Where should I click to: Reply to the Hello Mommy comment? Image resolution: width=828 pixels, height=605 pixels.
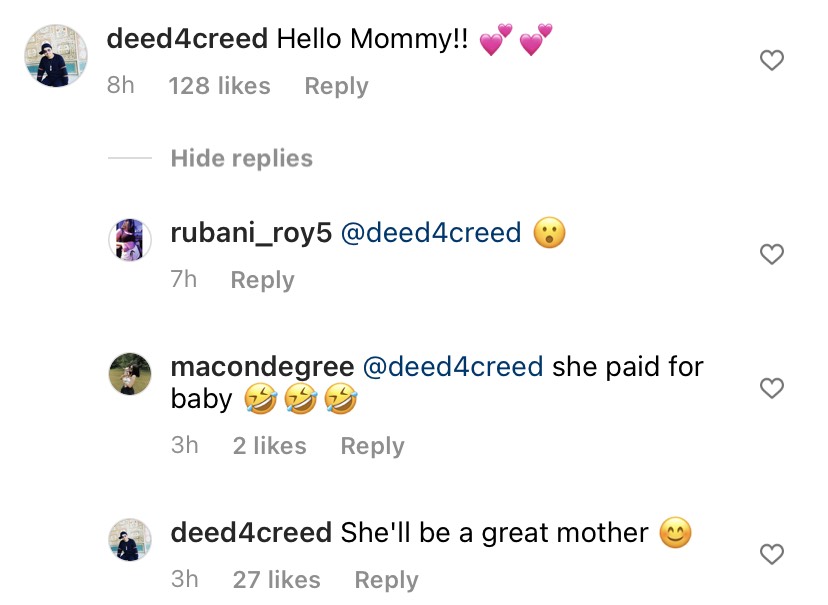pos(336,86)
